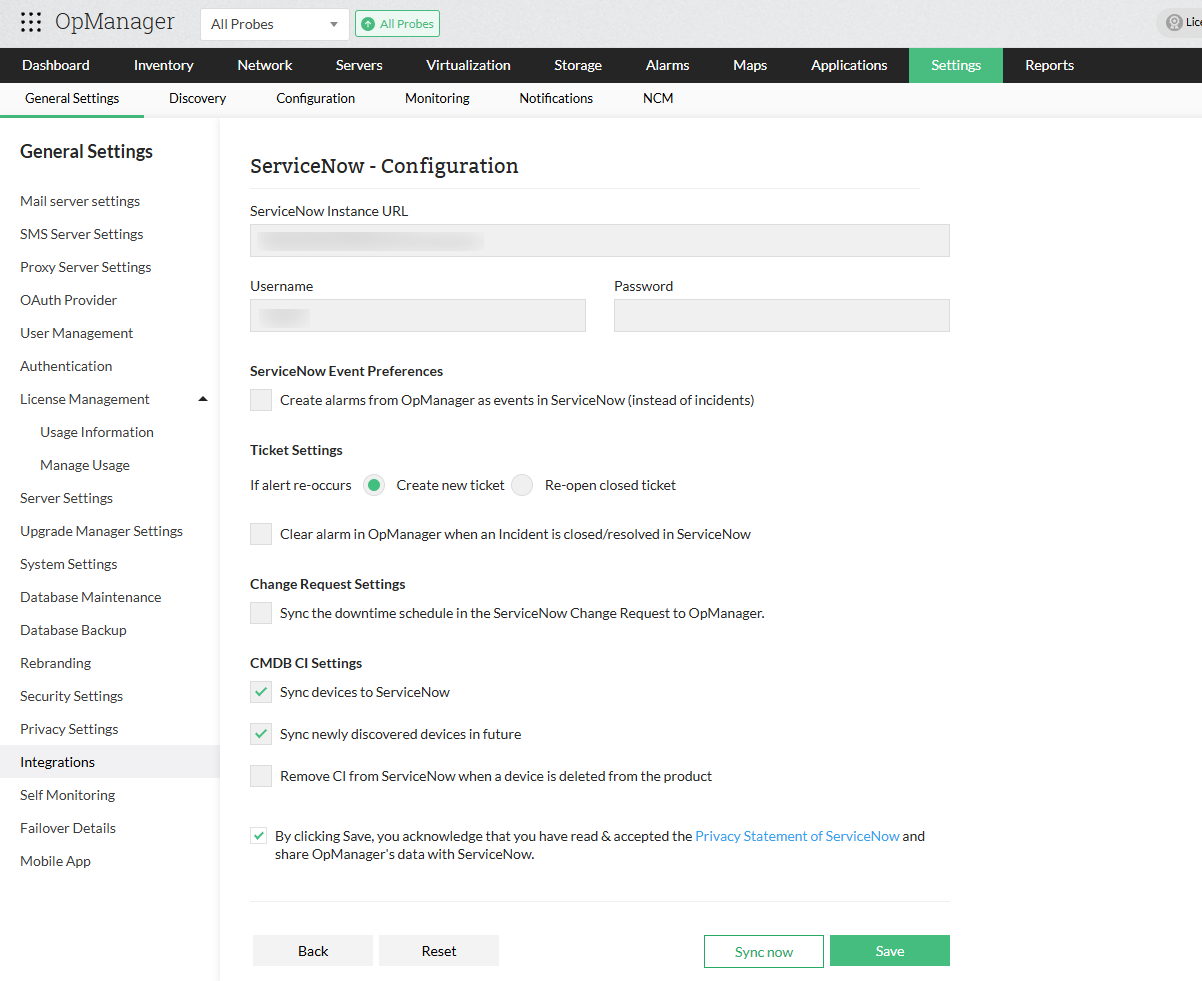Open the Monitoring sub-tab

(437, 99)
